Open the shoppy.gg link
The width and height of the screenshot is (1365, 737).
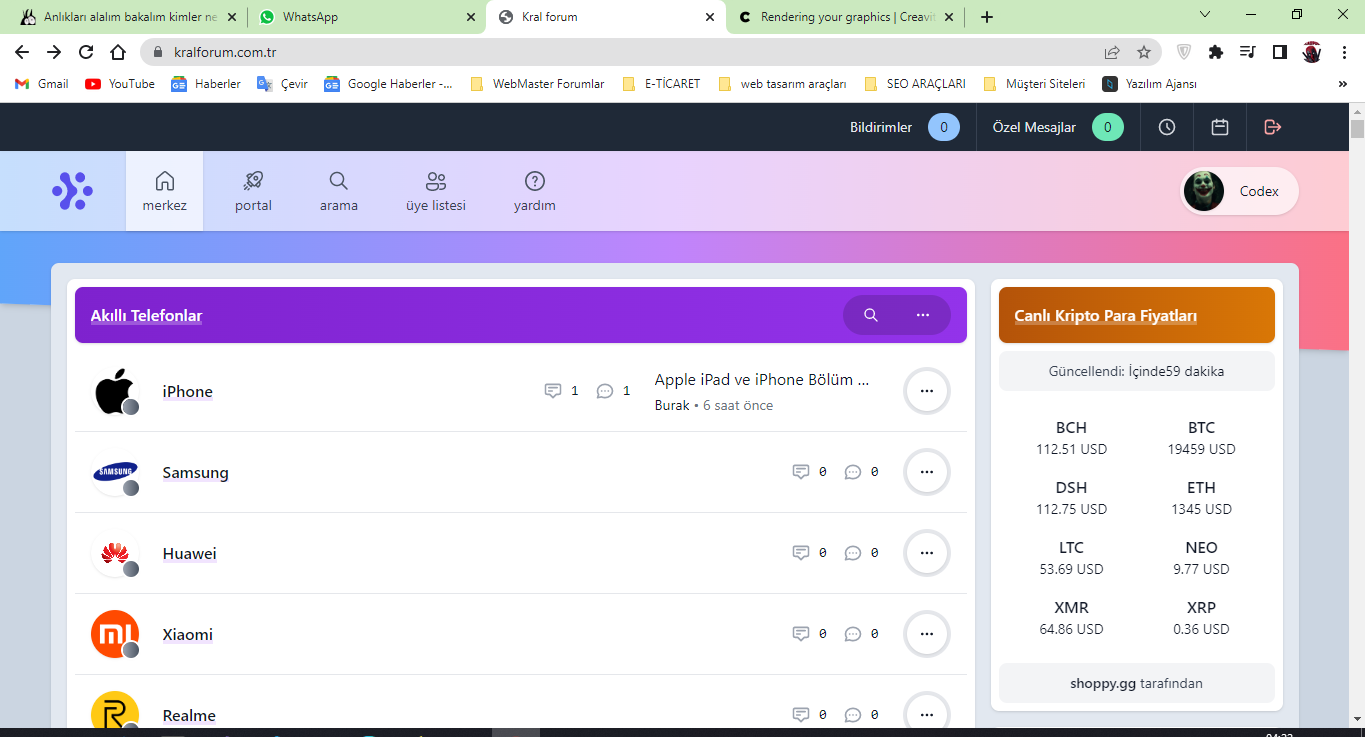click(x=1103, y=684)
